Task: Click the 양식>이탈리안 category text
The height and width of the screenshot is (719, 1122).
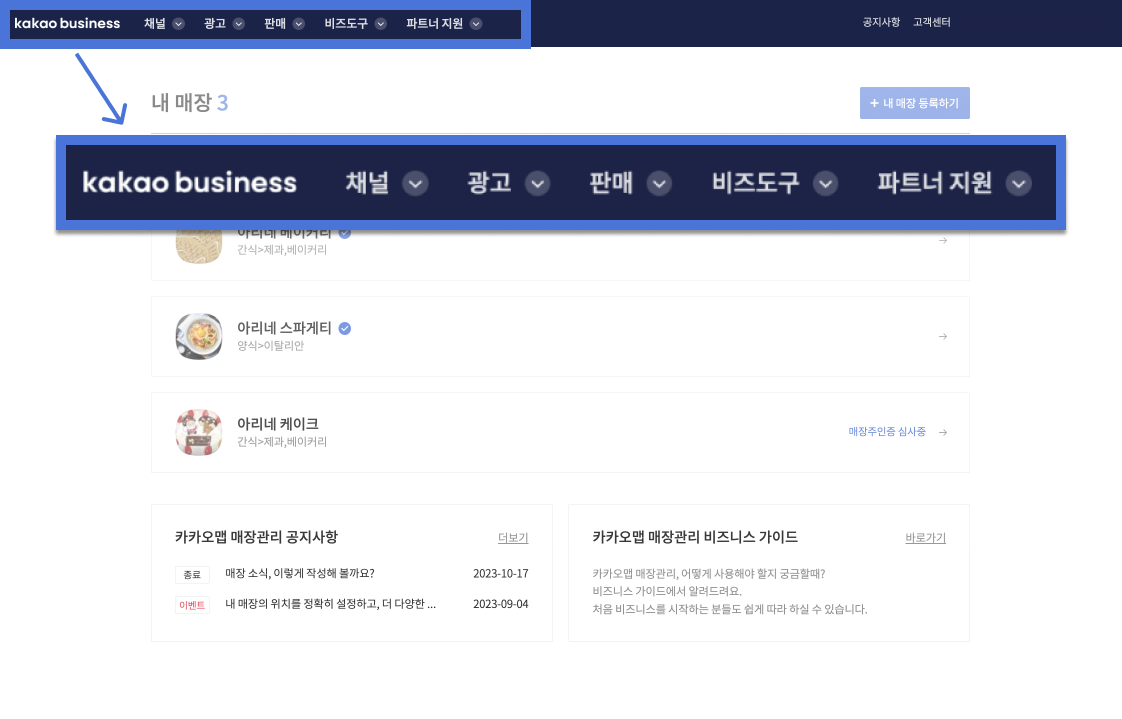Action: coord(270,346)
